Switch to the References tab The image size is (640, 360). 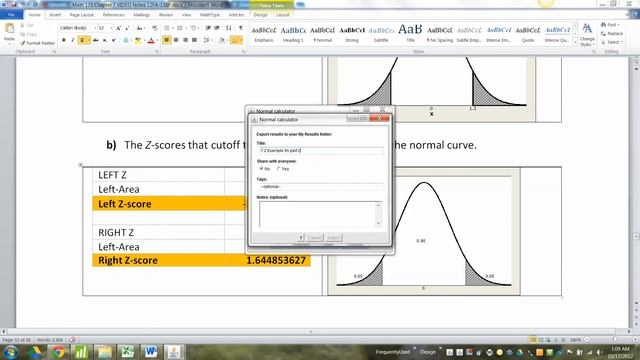click(x=113, y=15)
